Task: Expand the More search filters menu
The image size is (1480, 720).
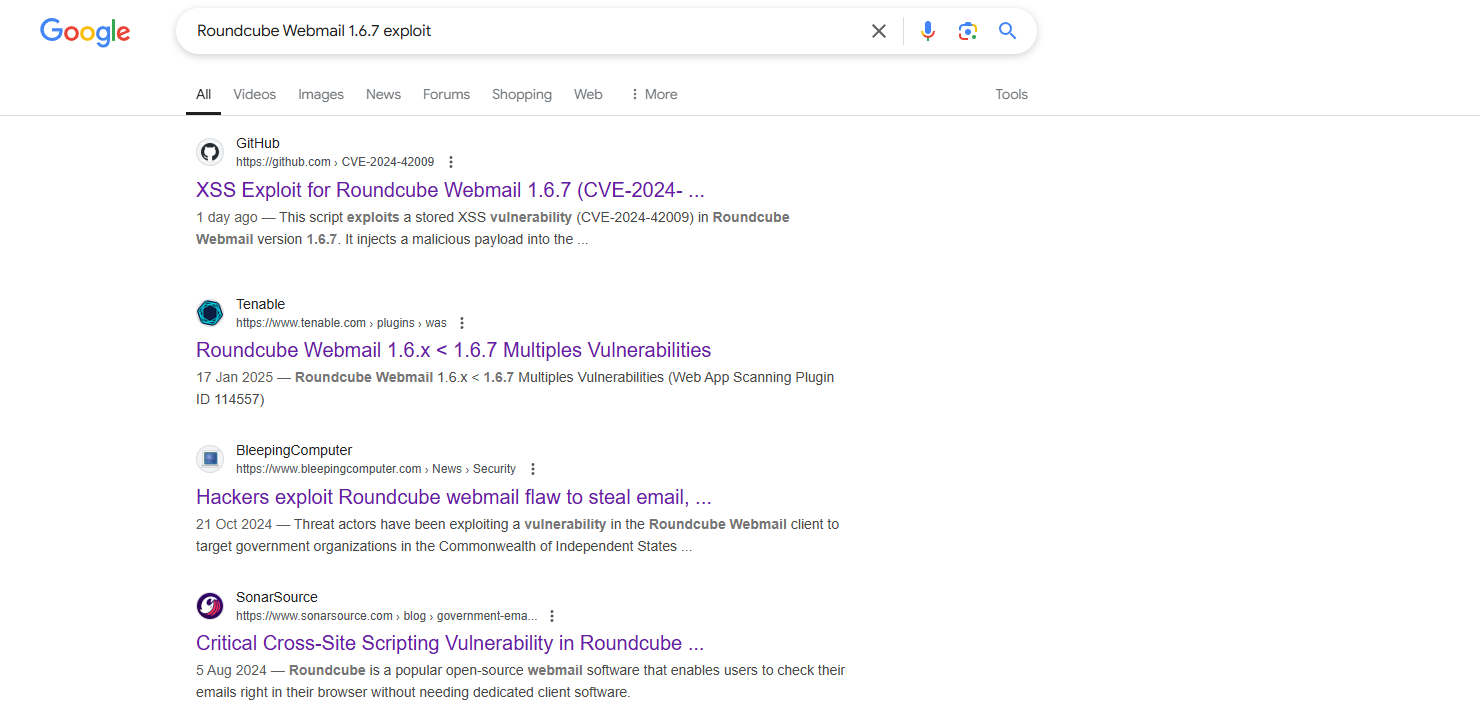Action: point(653,94)
